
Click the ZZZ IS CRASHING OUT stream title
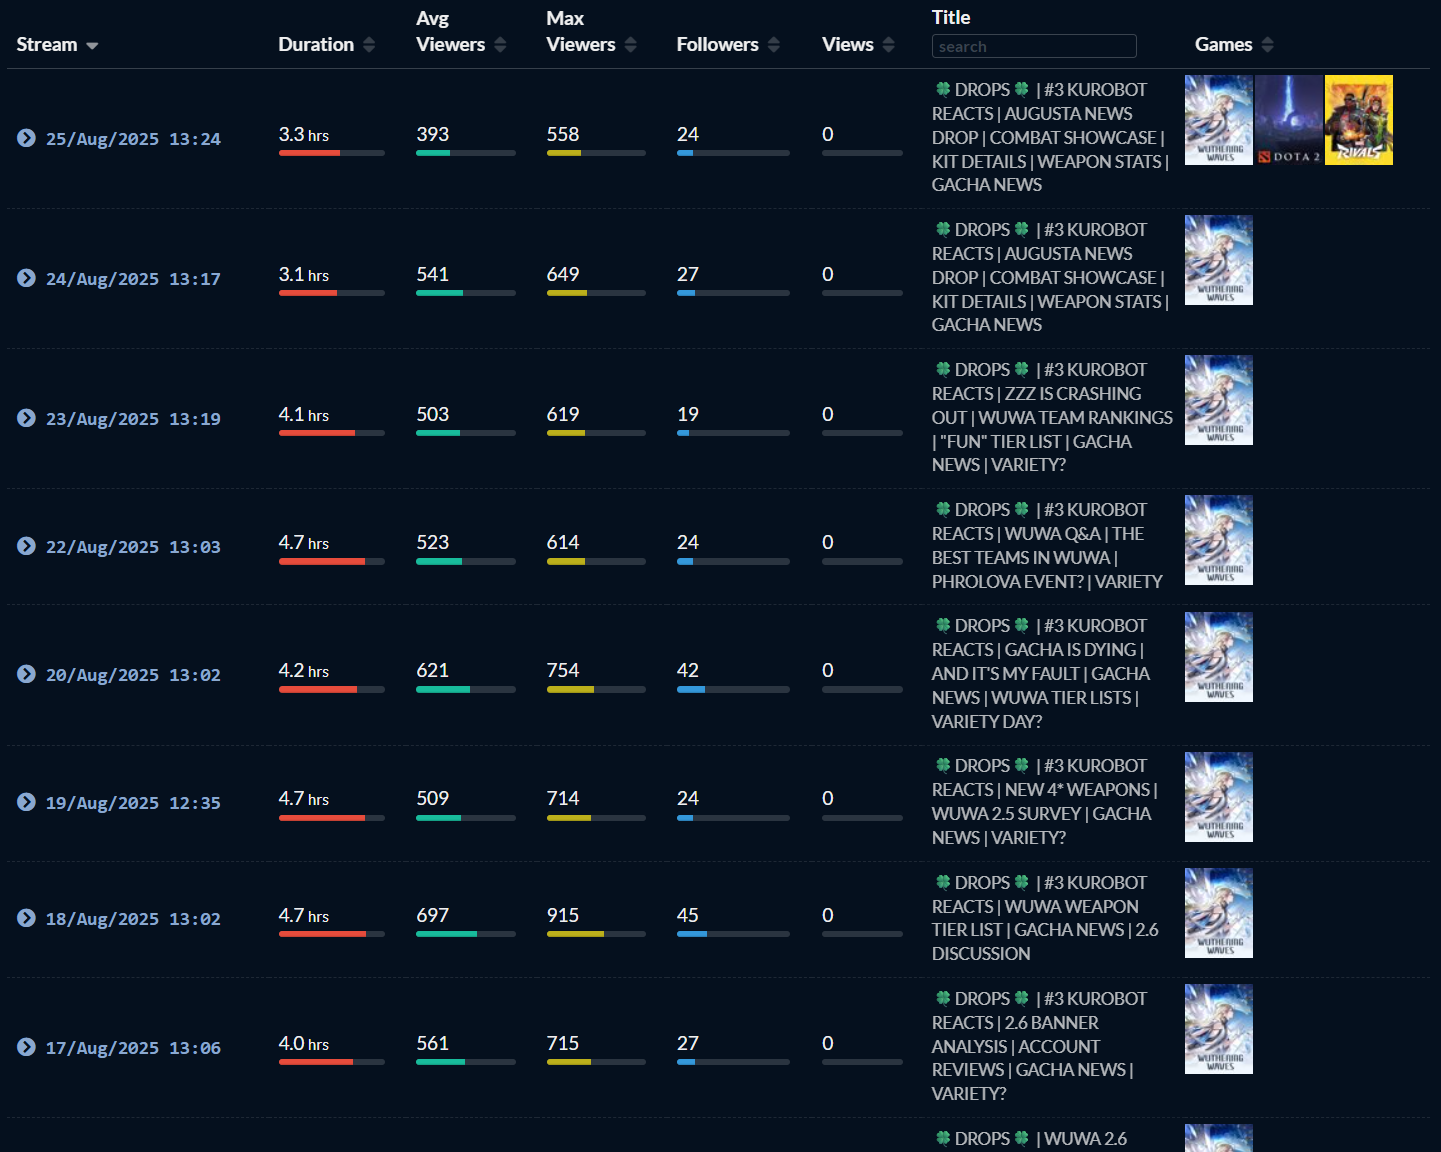coord(1052,417)
